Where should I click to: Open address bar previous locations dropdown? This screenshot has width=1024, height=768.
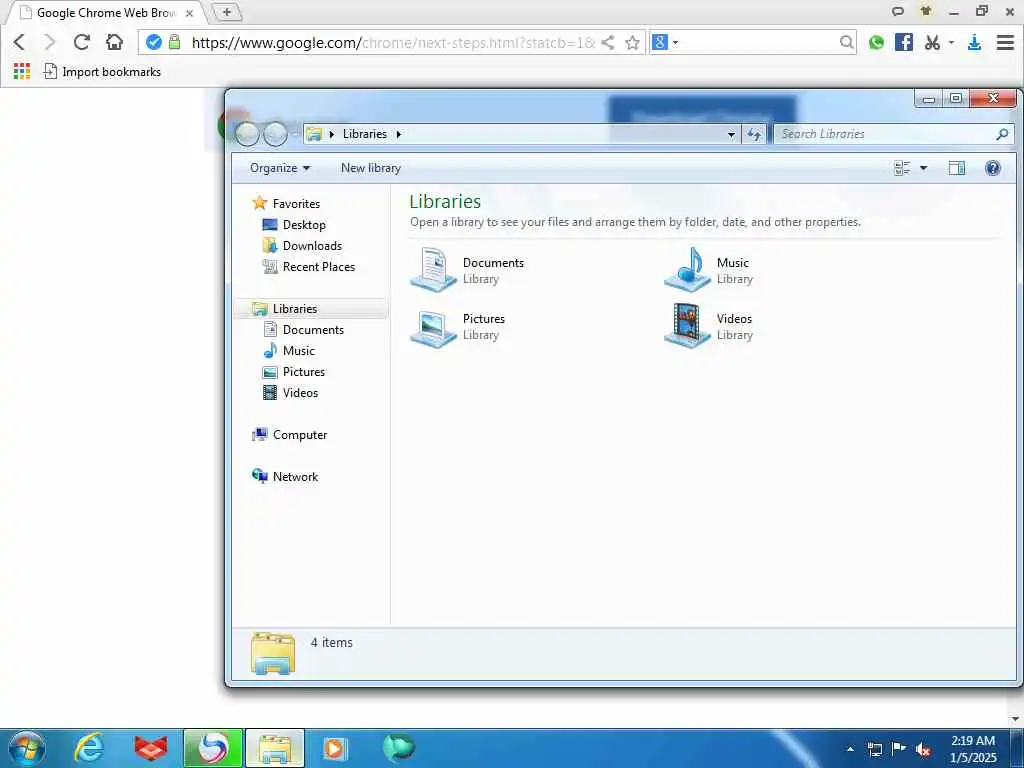pyautogui.click(x=731, y=134)
